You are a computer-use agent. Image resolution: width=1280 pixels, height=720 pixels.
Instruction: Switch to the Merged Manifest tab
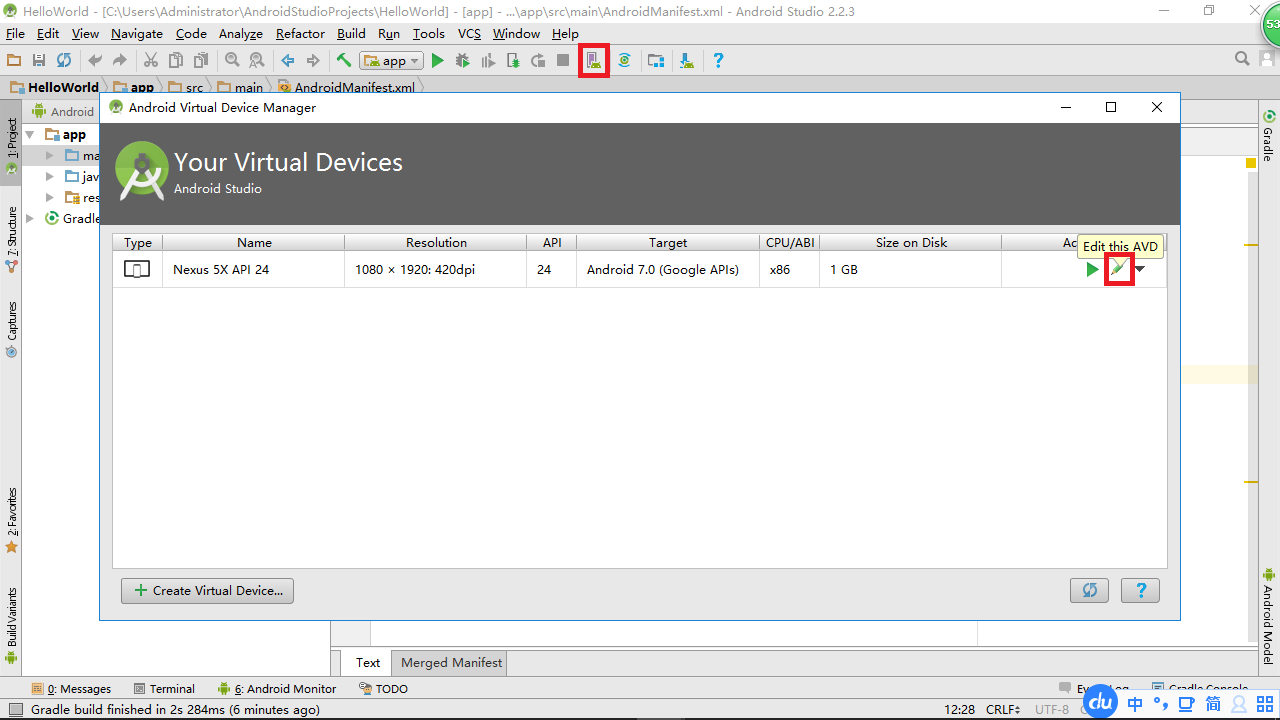coord(451,662)
